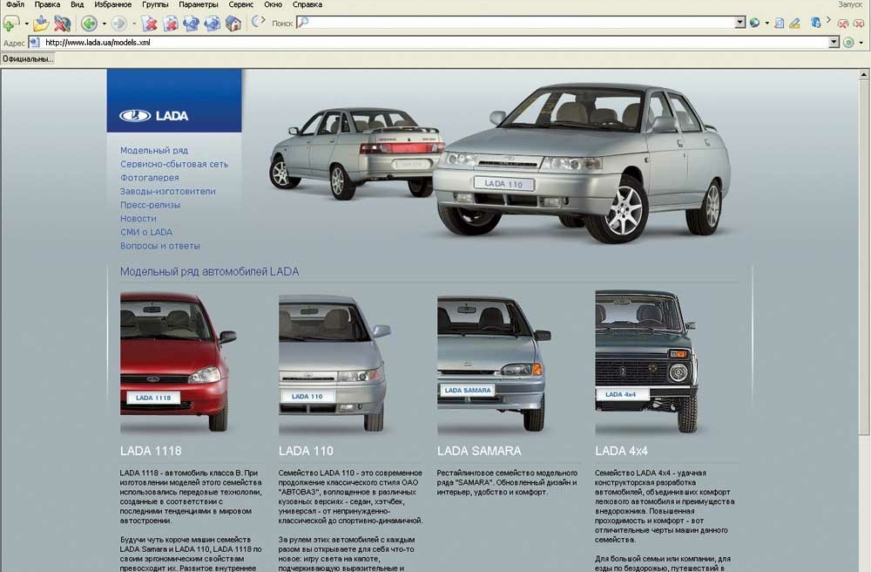
Task: Switch to the Официальны... tab
Action: click(x=27, y=59)
